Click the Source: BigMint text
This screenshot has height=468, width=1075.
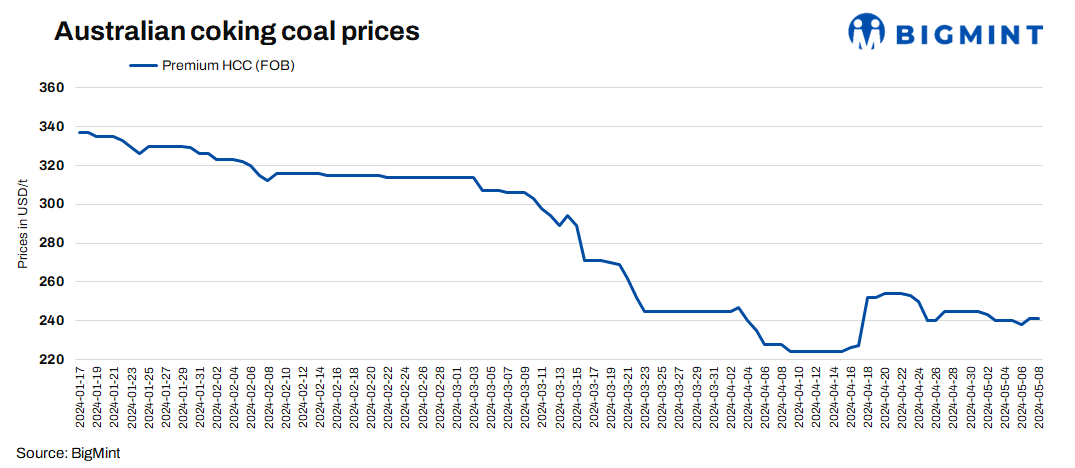pos(68,453)
